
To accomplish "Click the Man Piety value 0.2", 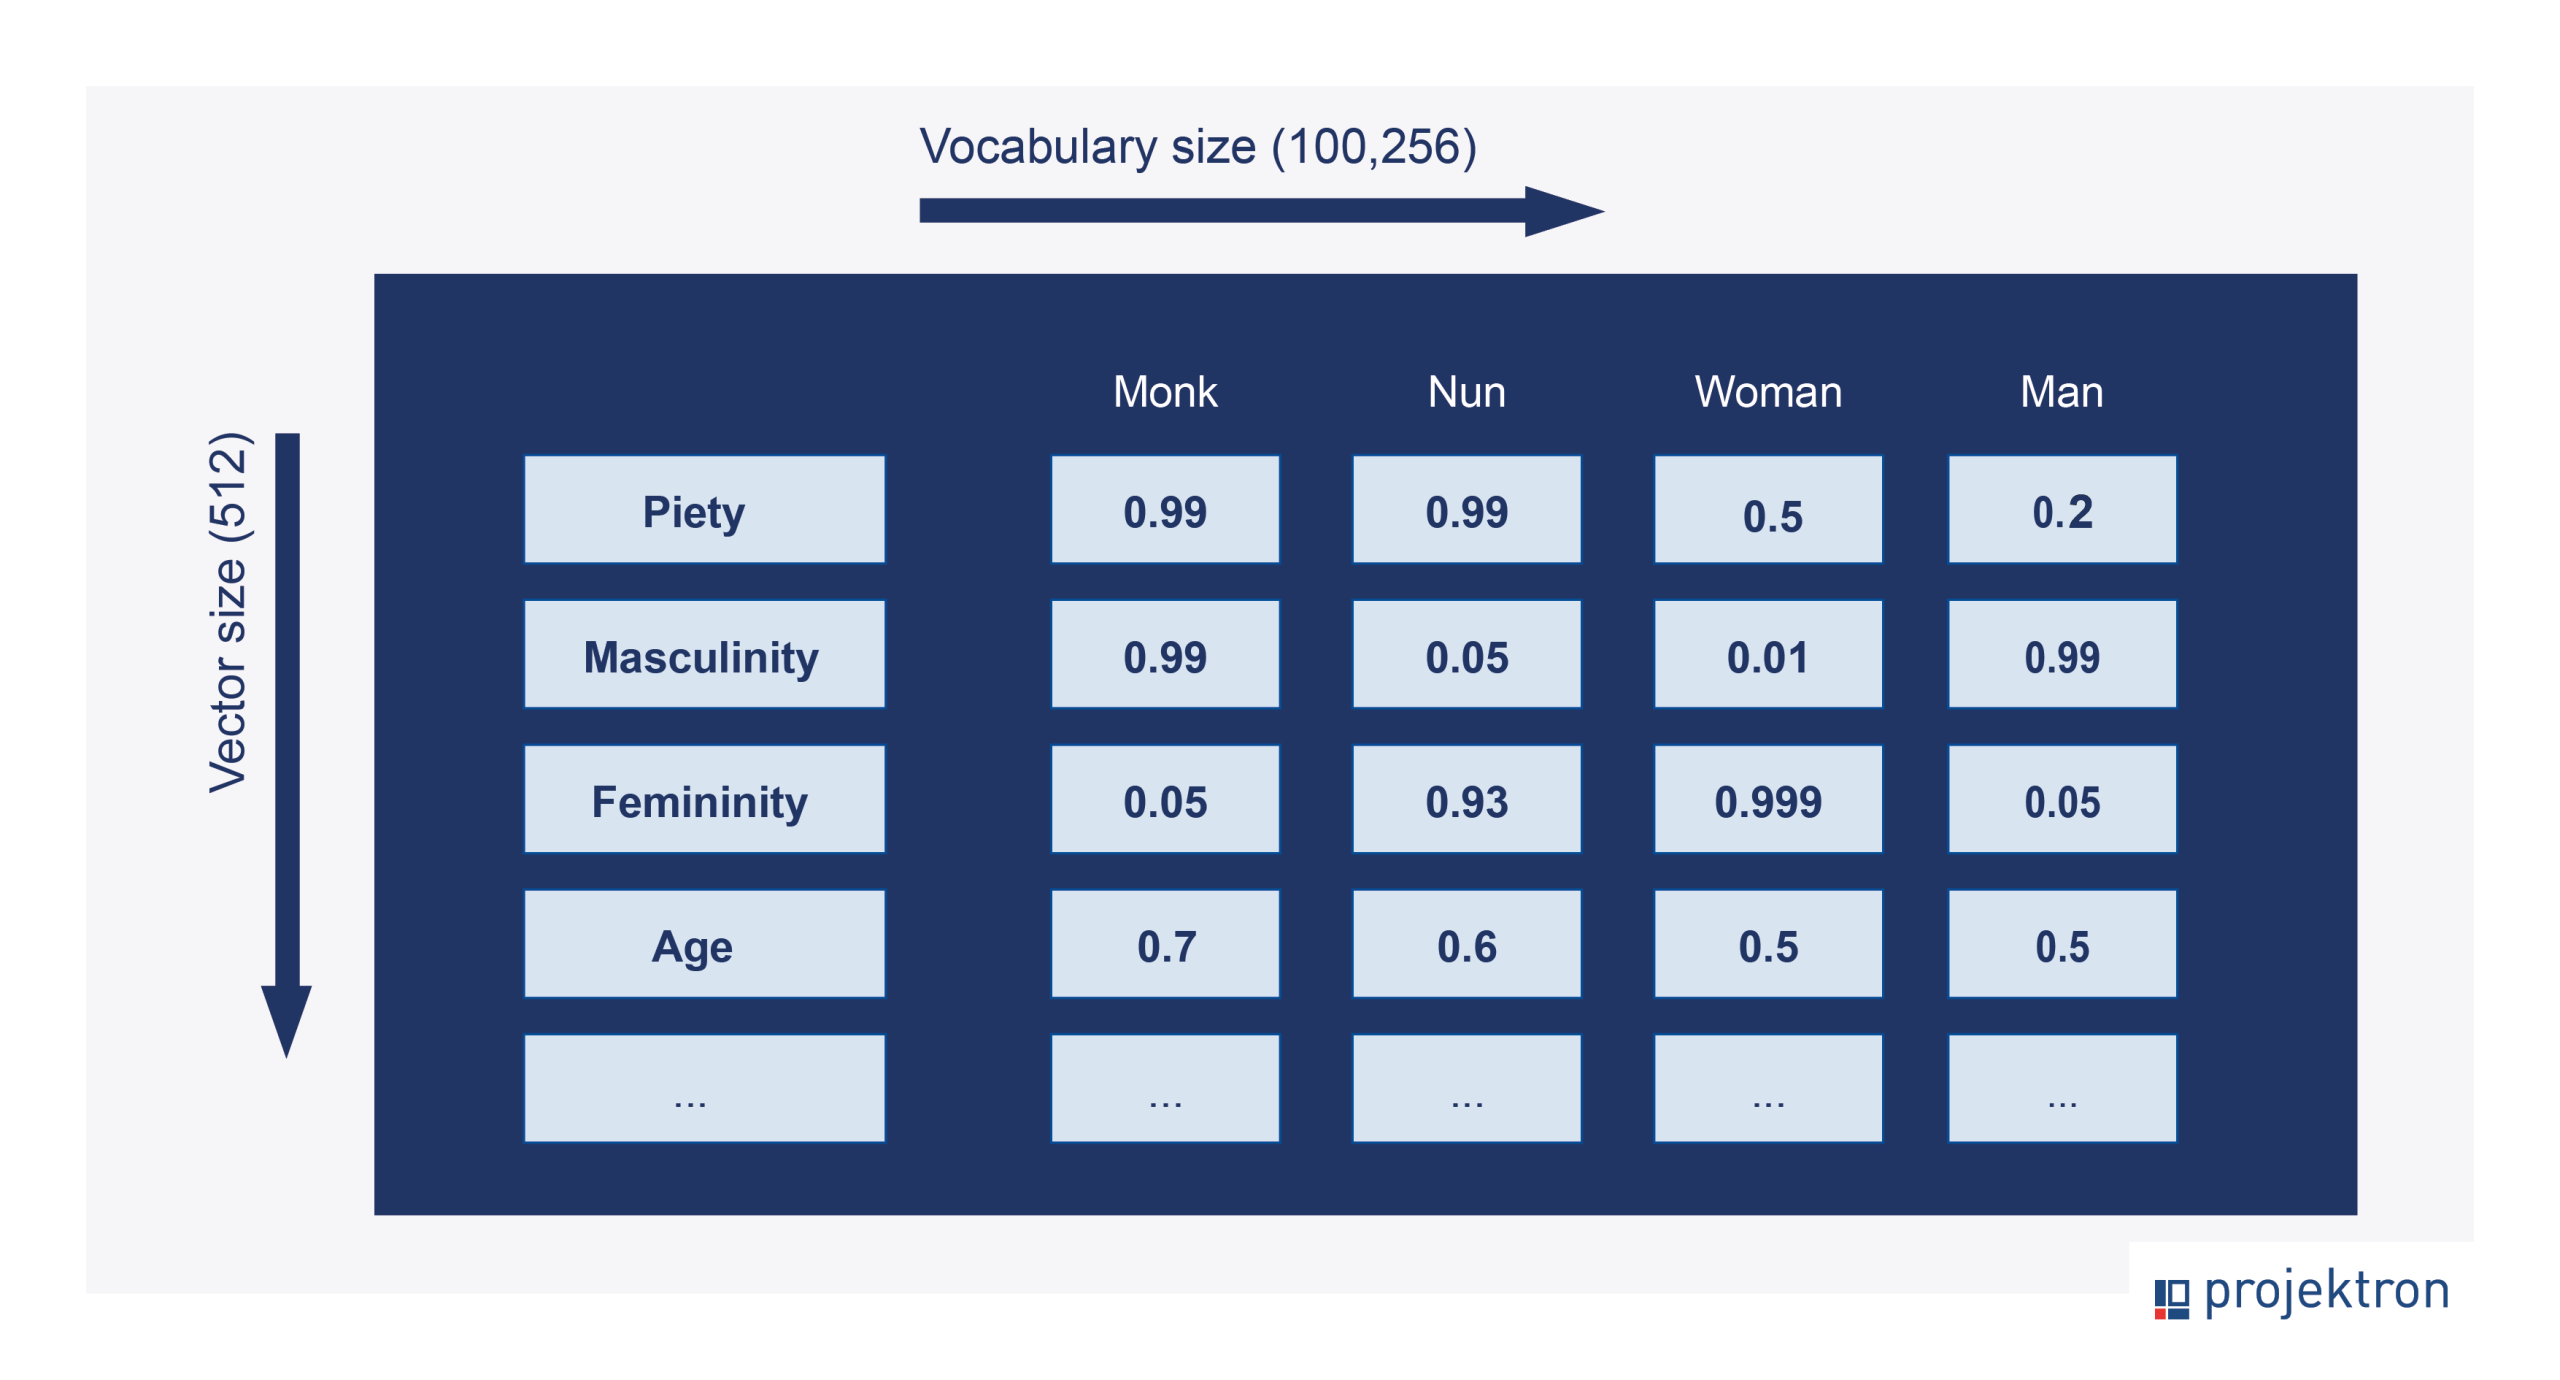I will coord(2061,510).
